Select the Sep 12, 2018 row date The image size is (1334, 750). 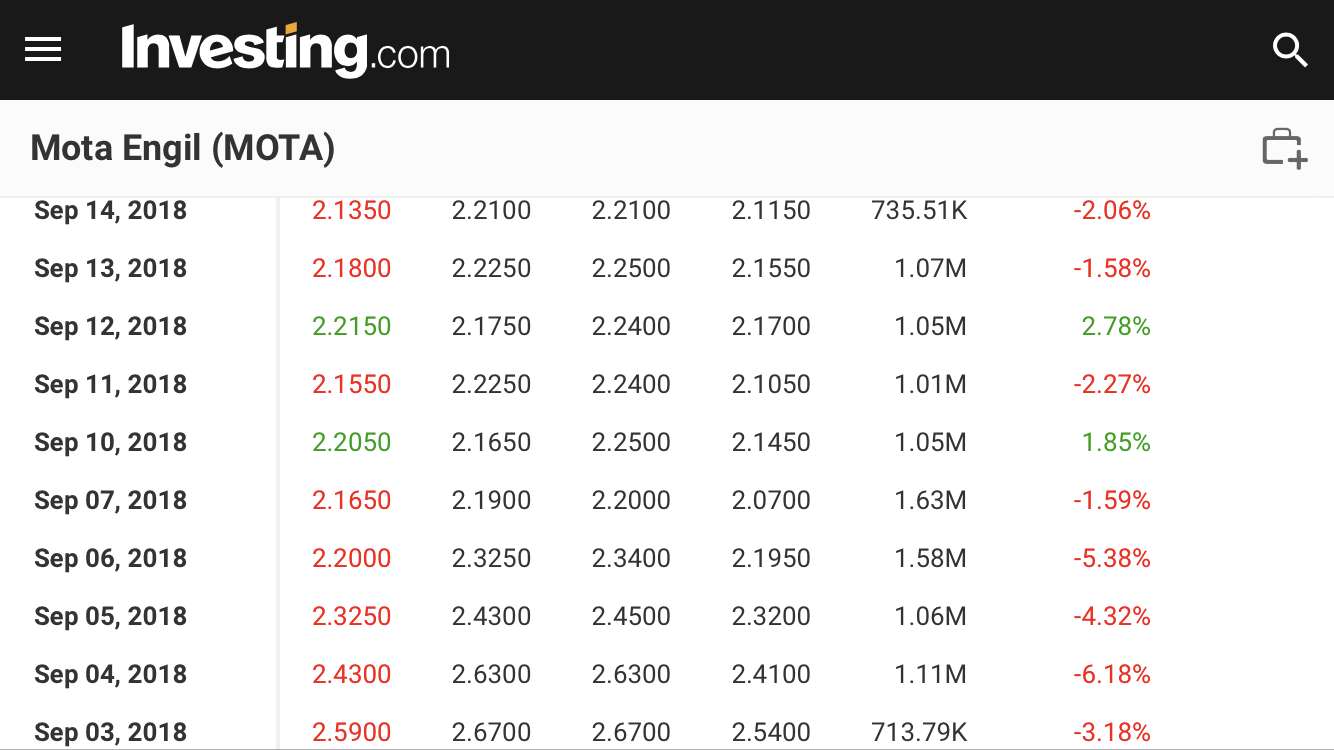[x=110, y=327]
